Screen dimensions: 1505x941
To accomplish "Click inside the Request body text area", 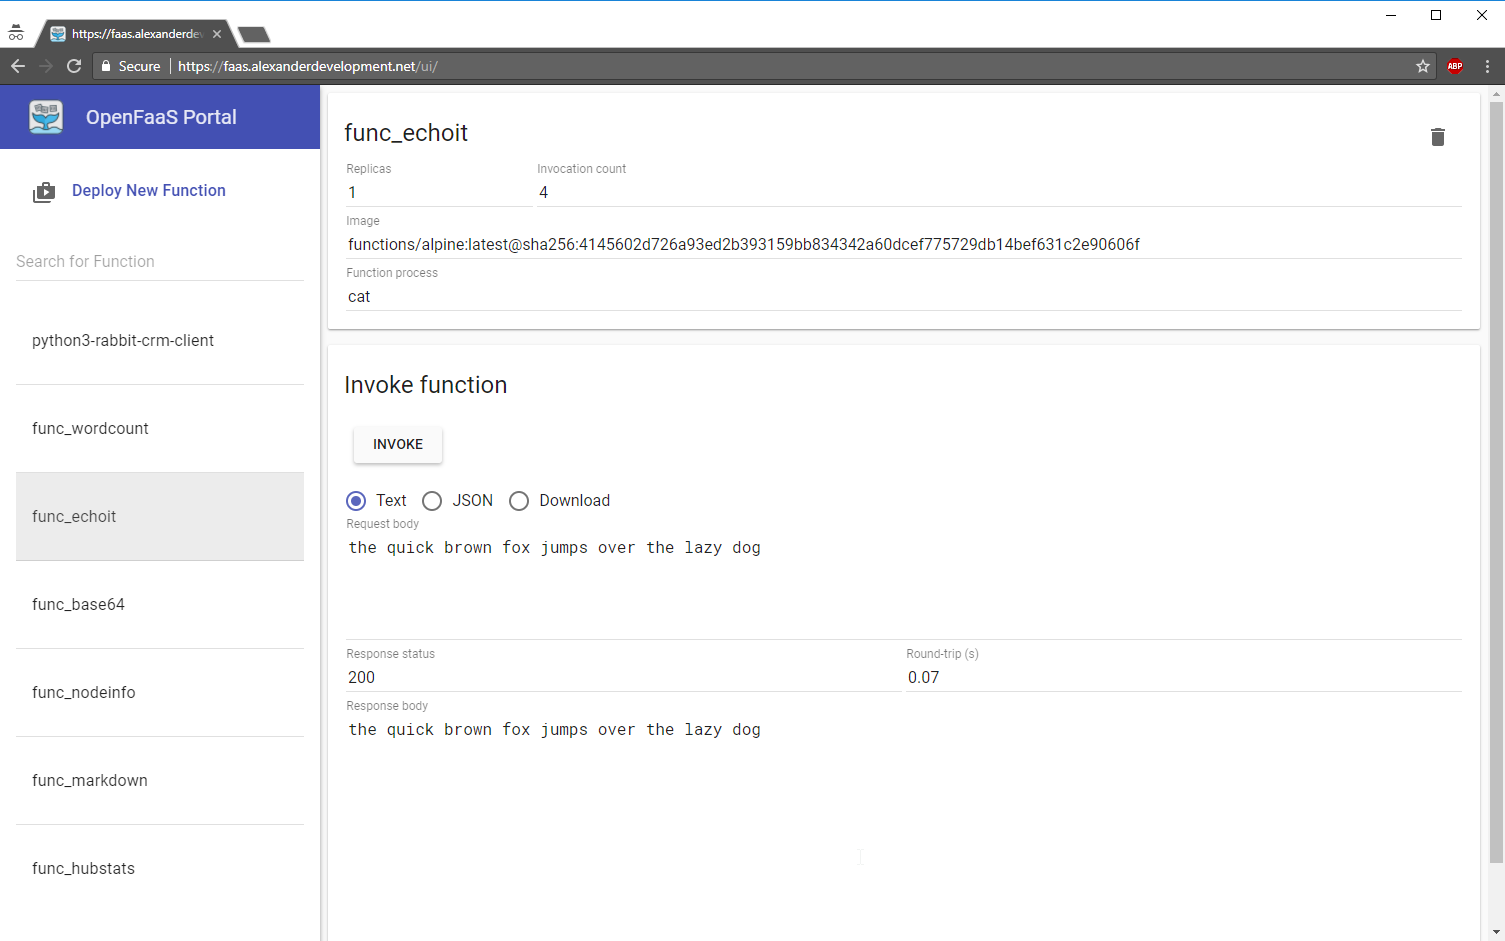I will pyautogui.click(x=904, y=587).
